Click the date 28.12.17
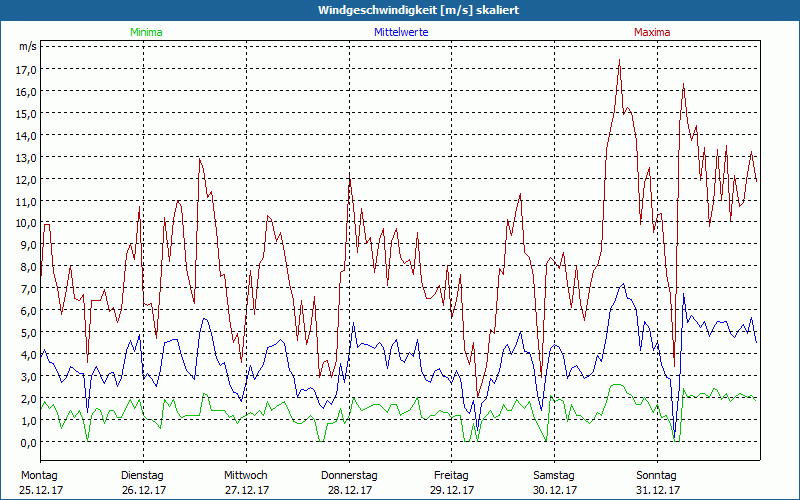This screenshot has width=800, height=500. click(350, 490)
